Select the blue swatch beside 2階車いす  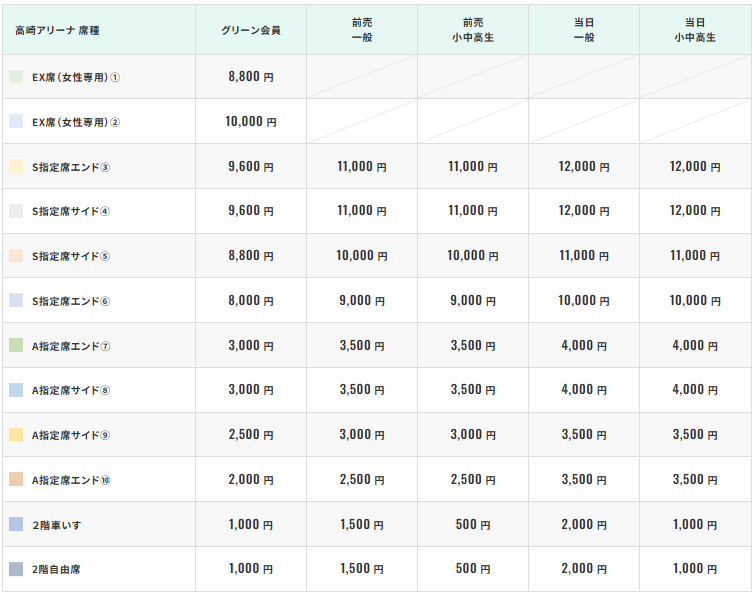15,524
